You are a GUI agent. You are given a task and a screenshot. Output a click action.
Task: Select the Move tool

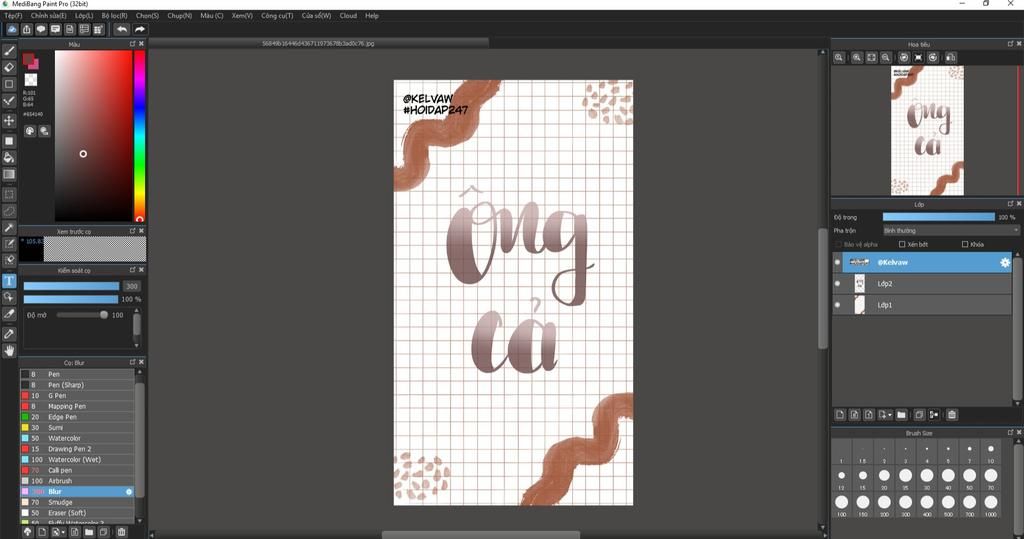point(9,120)
